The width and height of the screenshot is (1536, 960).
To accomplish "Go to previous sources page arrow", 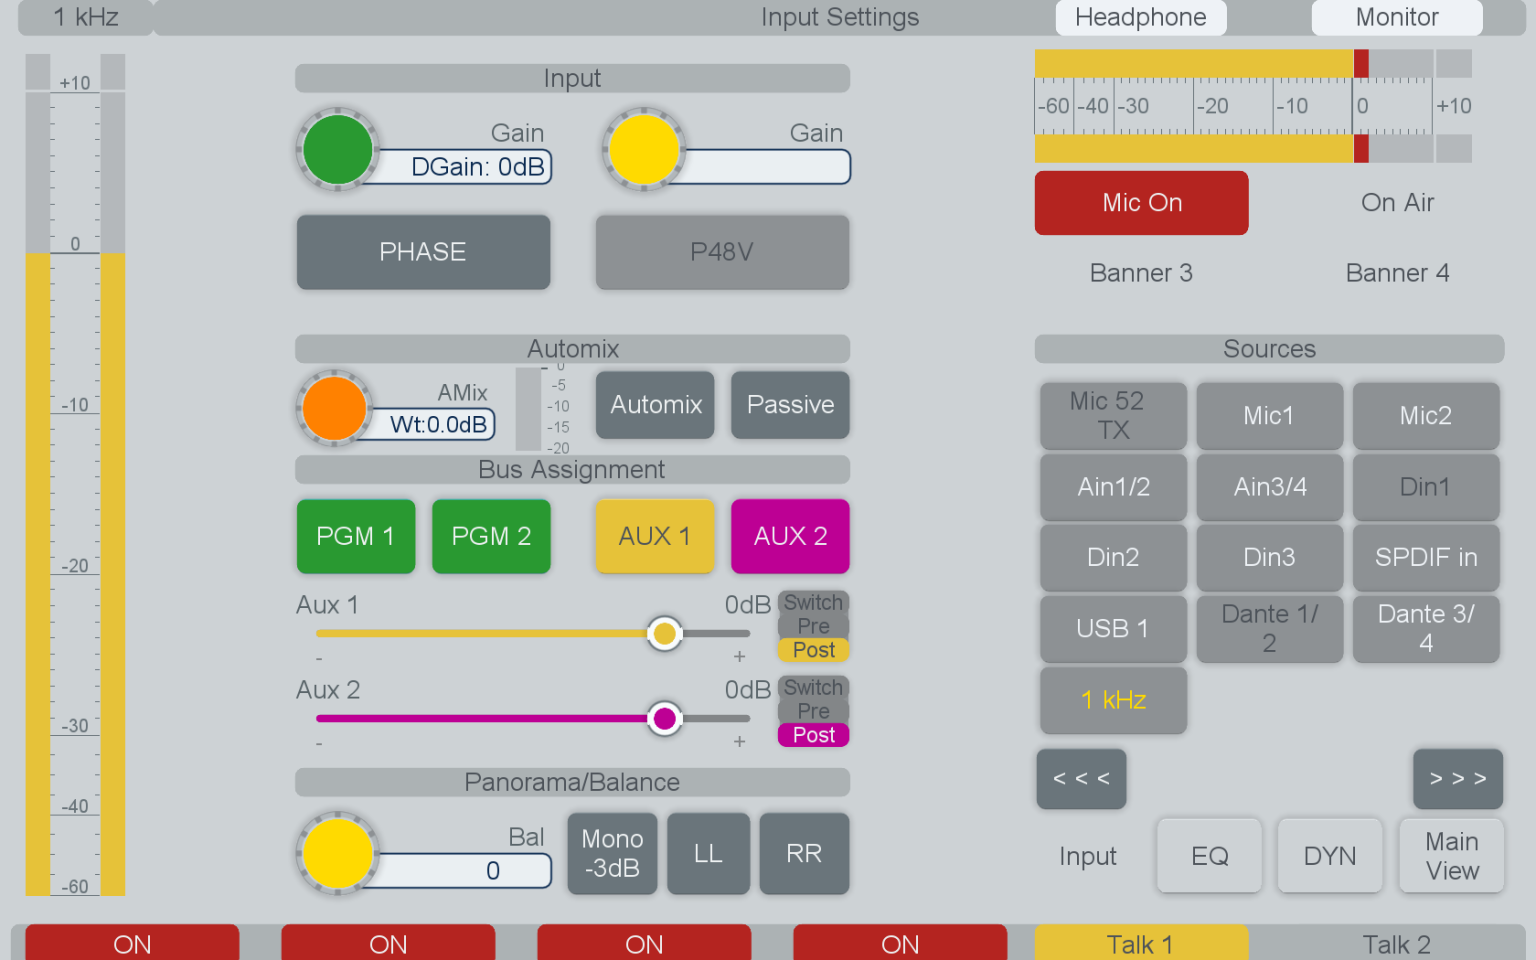I will [x=1081, y=779].
